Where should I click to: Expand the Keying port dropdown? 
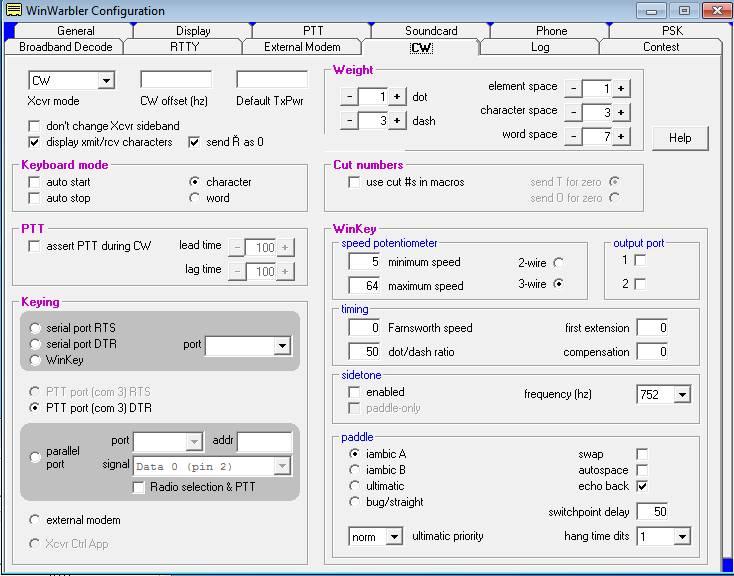coord(282,346)
